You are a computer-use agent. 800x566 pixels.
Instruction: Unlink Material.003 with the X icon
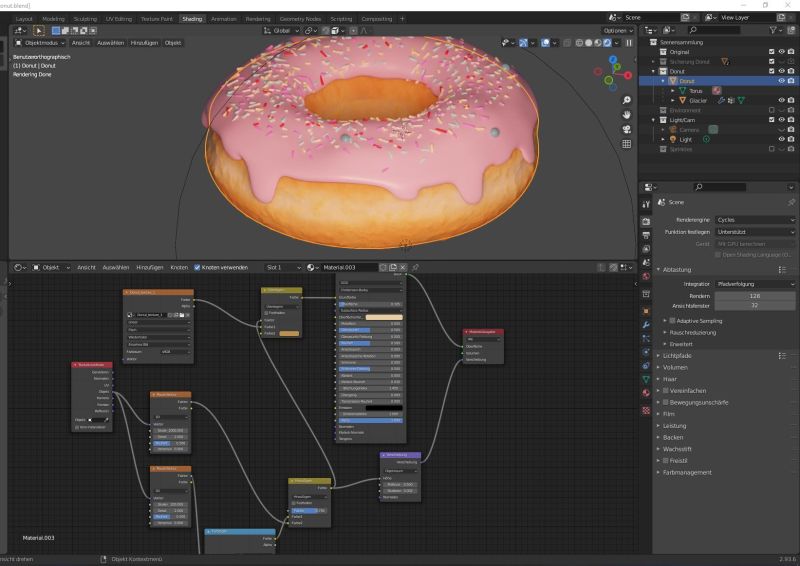coord(403,267)
